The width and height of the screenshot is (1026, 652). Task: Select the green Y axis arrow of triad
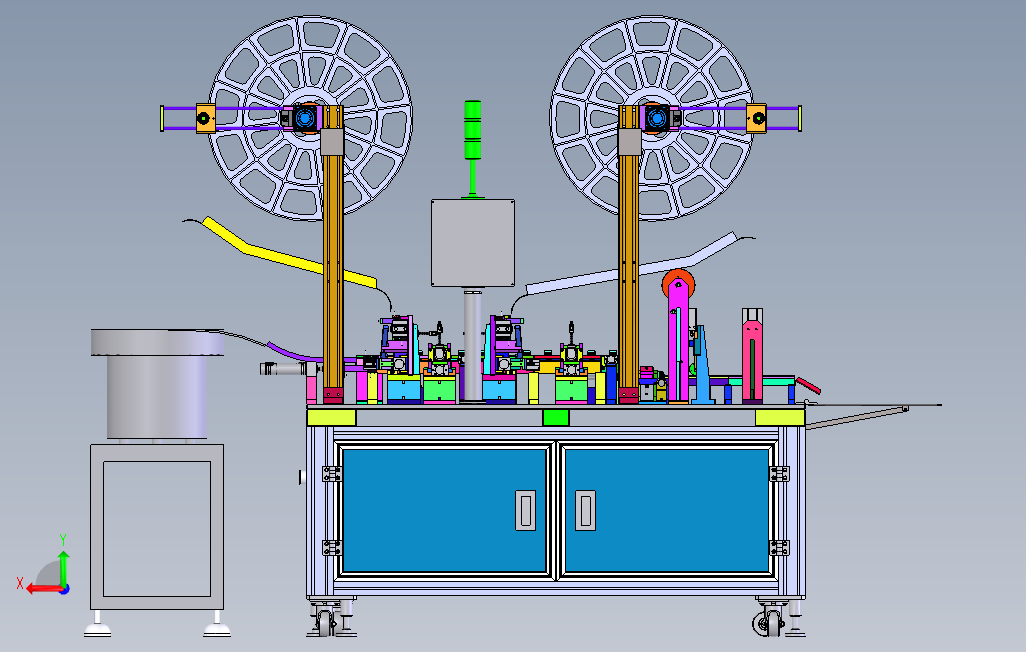click(x=63, y=568)
